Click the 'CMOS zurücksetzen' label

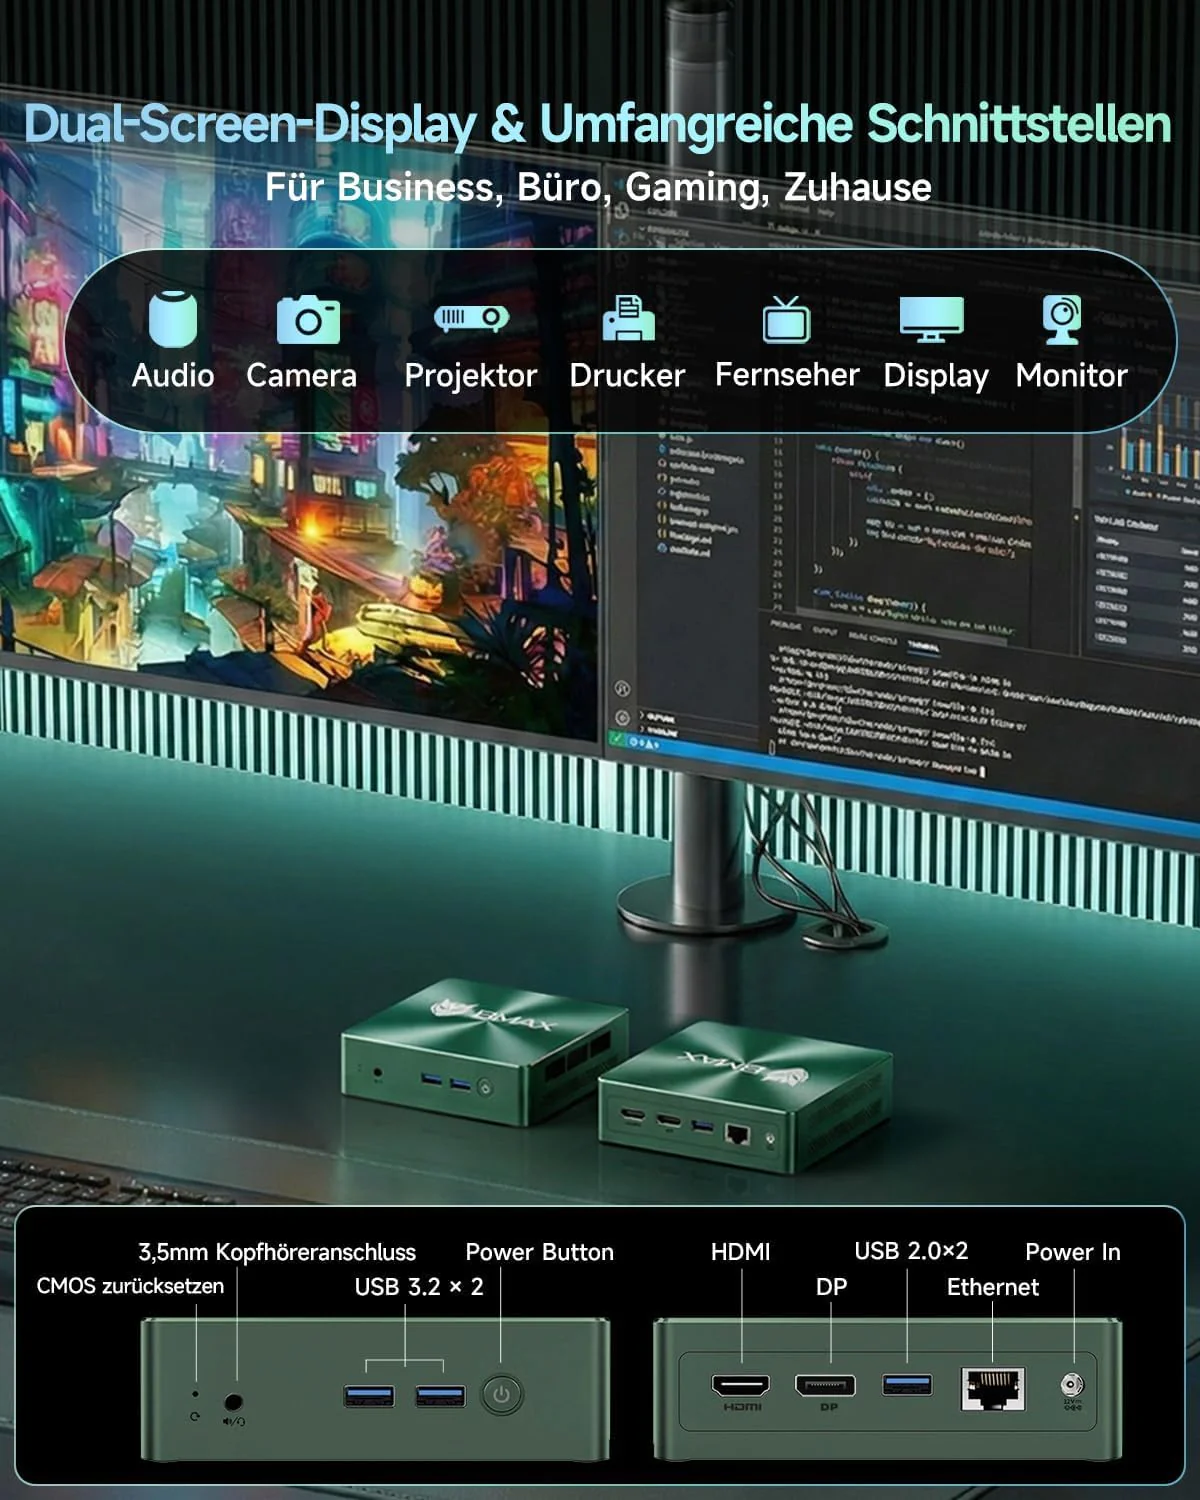point(130,1286)
